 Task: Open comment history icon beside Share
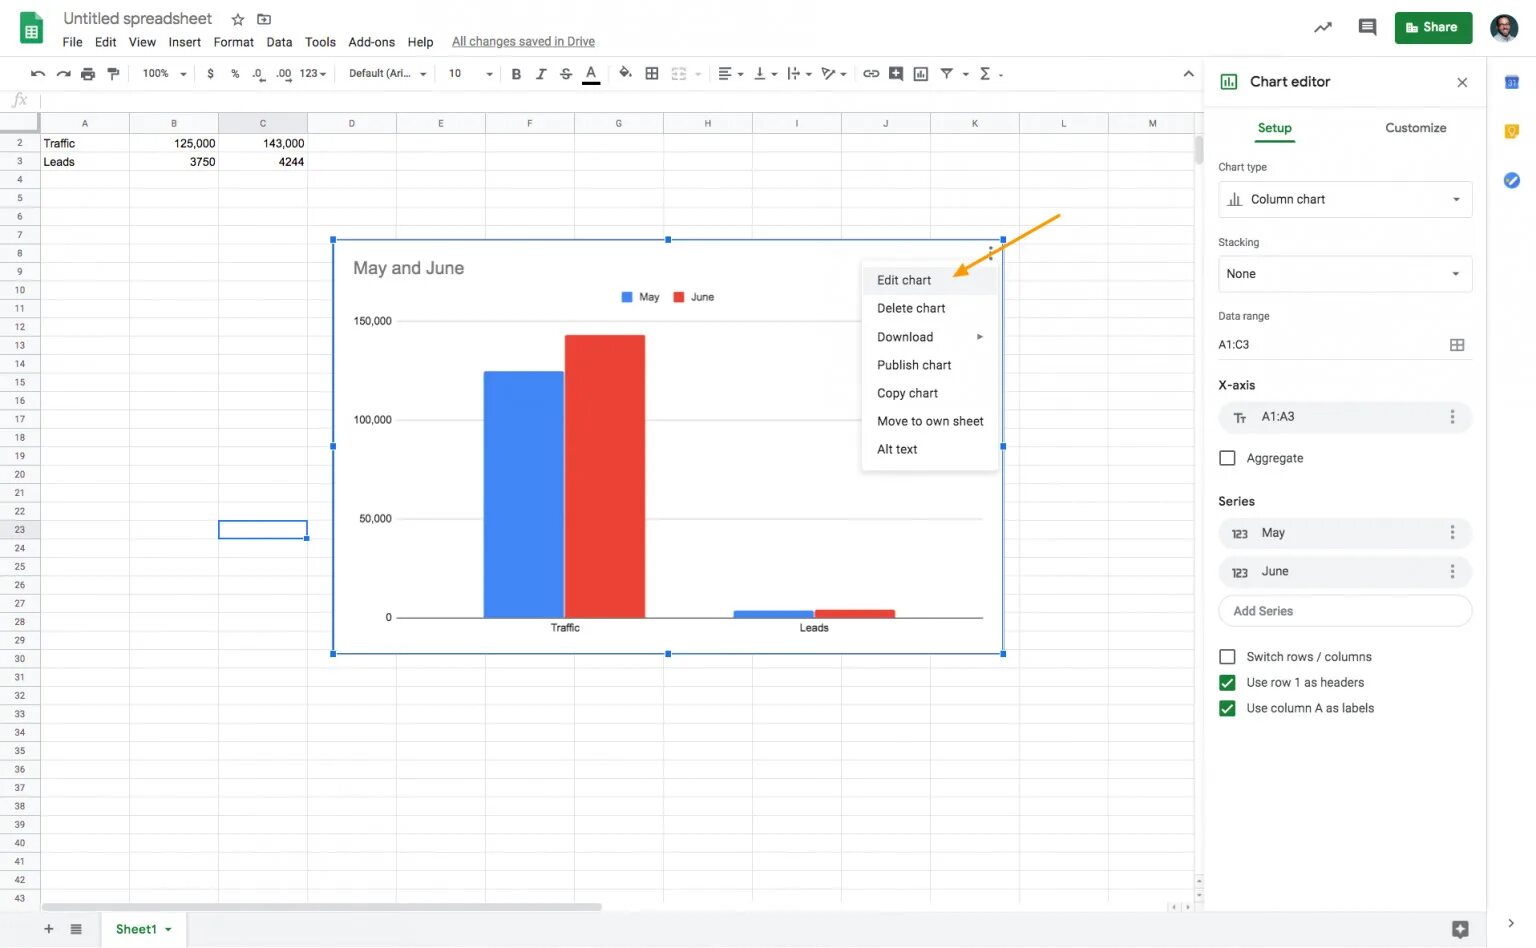tap(1367, 27)
